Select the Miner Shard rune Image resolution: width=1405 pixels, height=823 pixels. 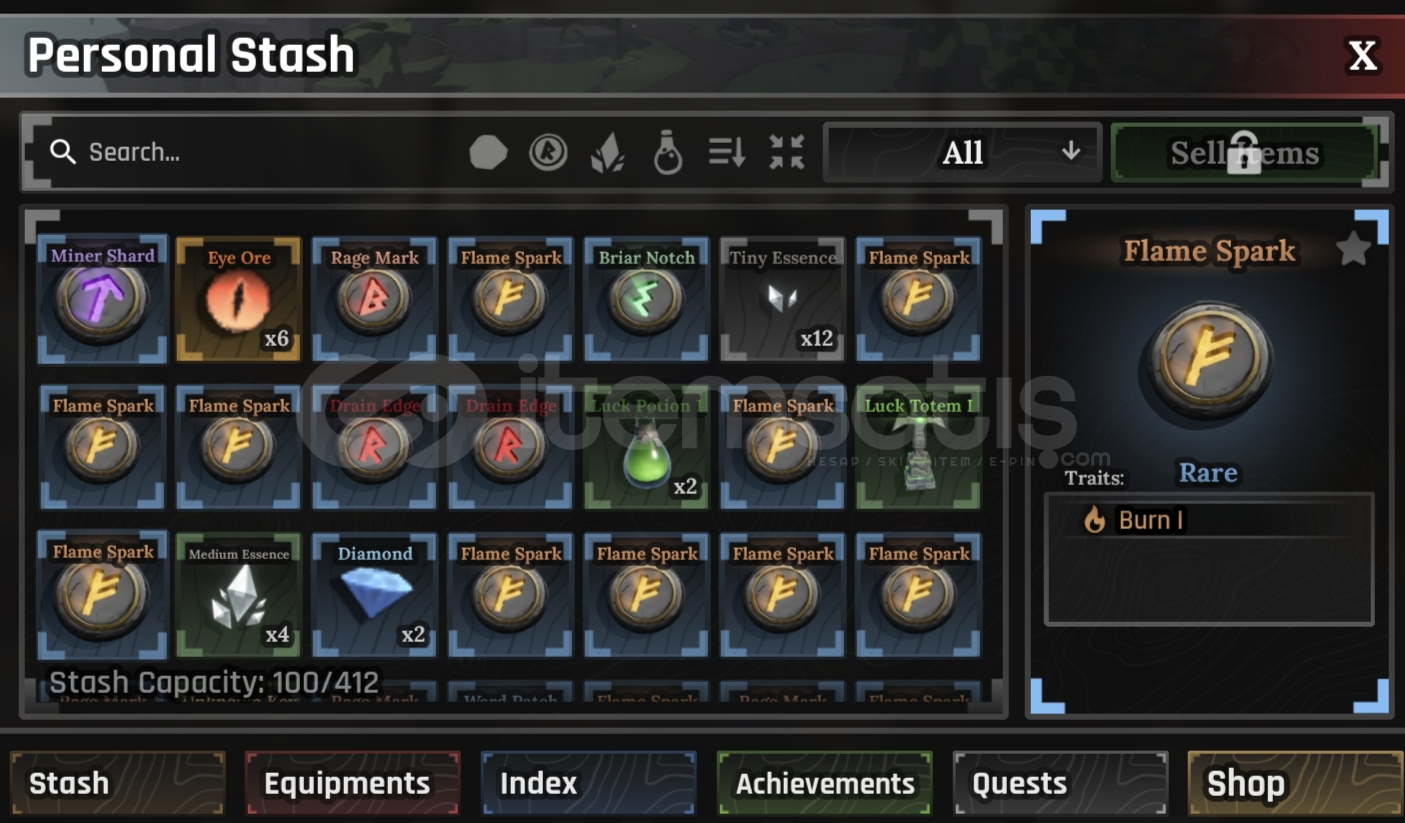[x=102, y=299]
